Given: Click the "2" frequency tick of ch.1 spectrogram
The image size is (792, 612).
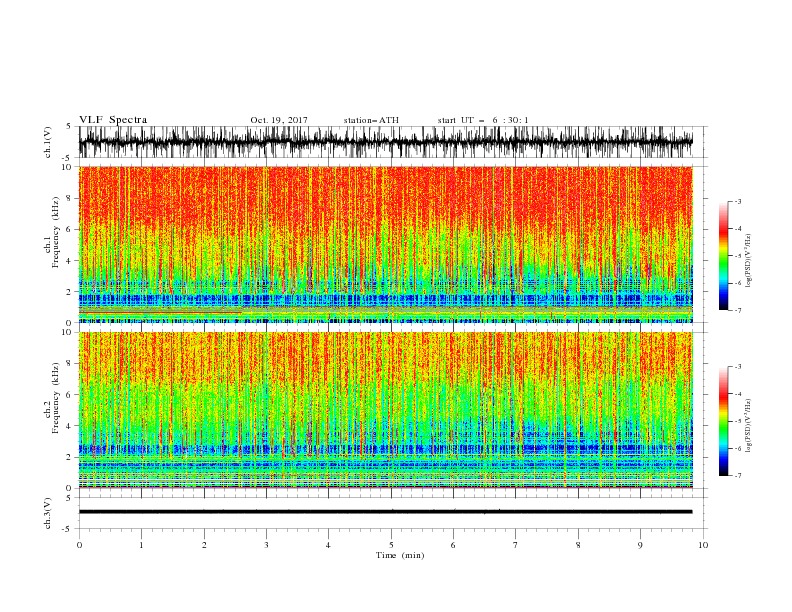Looking at the screenshot, I should coord(69,292).
